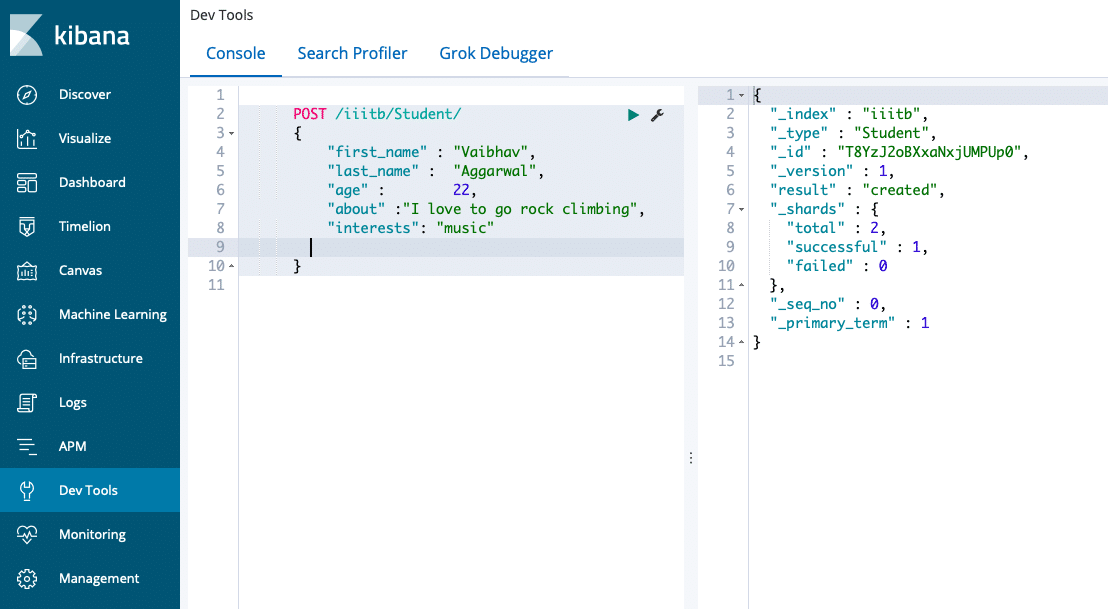Click the Timelion icon in sidebar
The width and height of the screenshot is (1108, 609).
click(27, 227)
